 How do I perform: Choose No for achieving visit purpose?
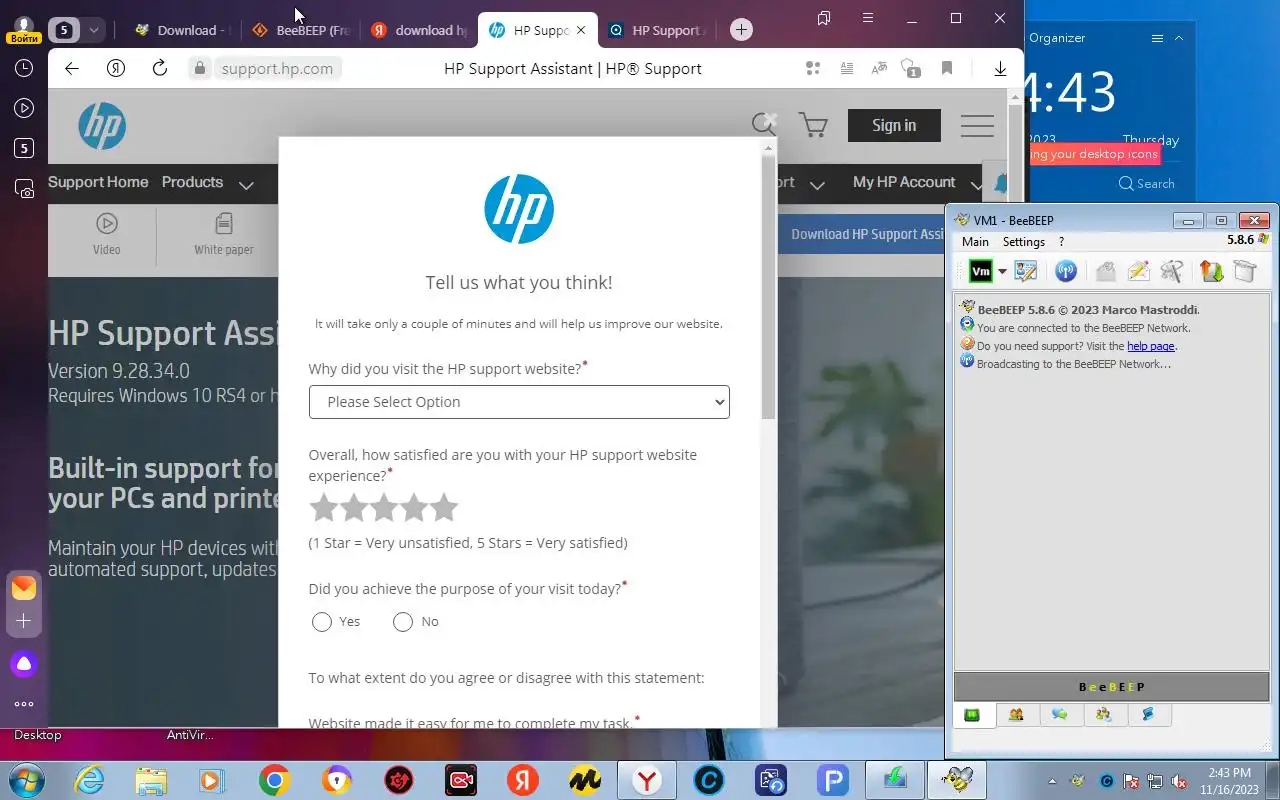[403, 622]
